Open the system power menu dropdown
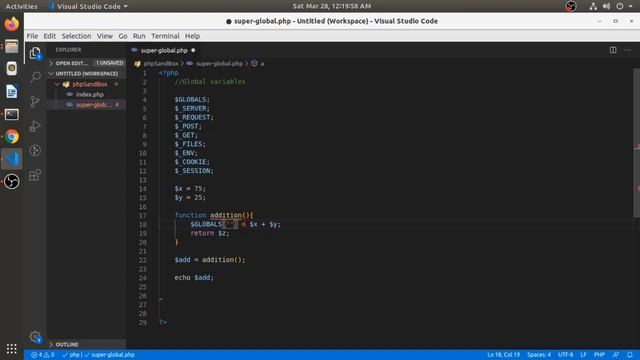 coord(624,6)
